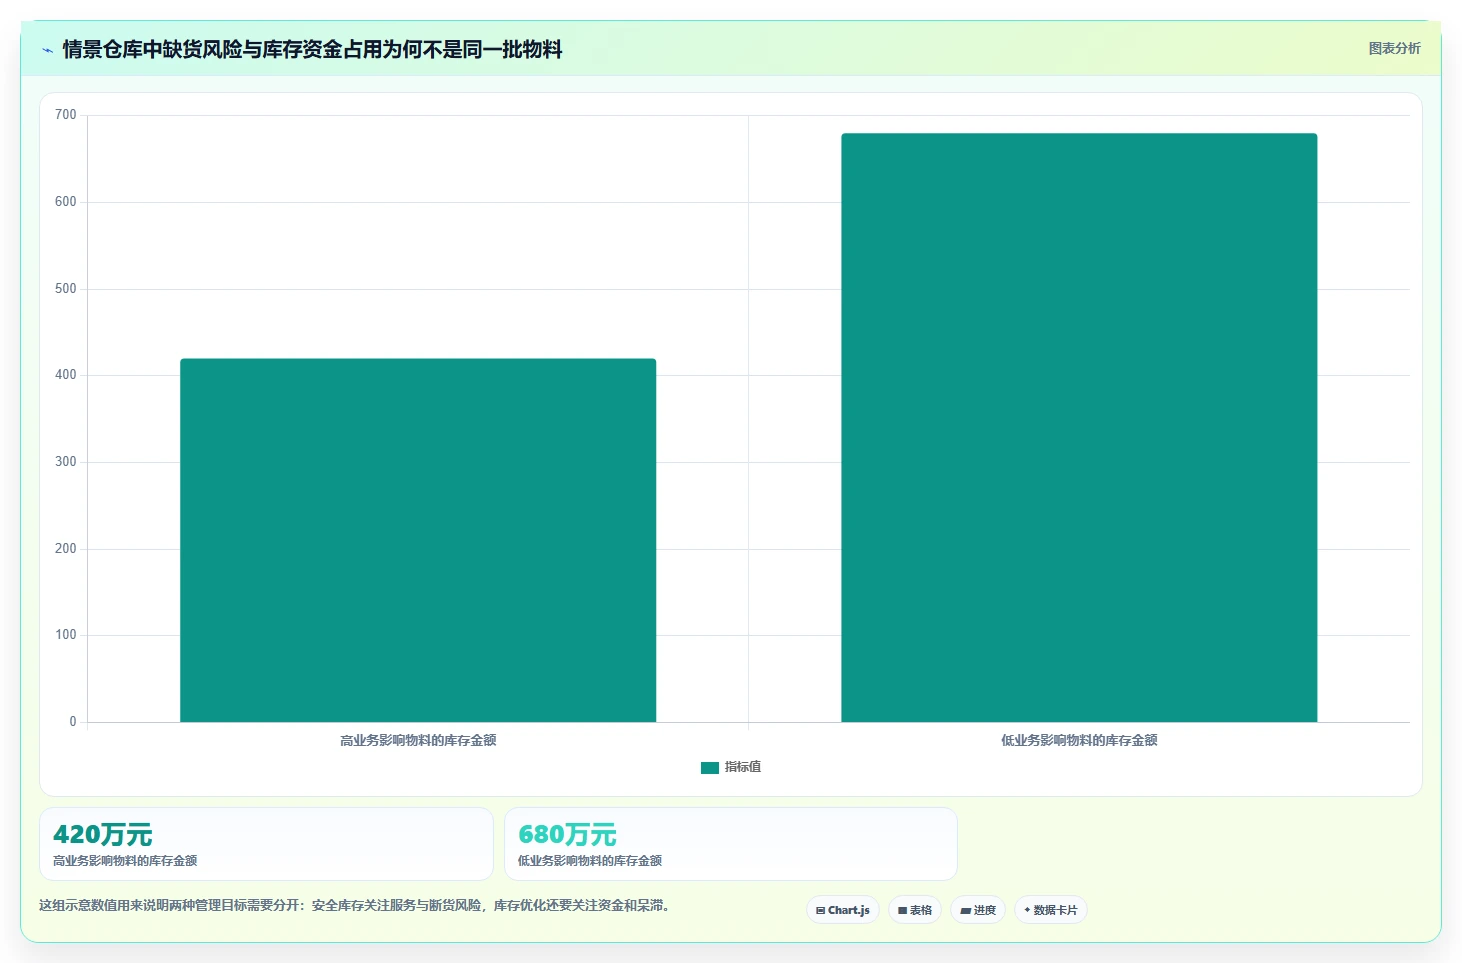The width and height of the screenshot is (1462, 963).
Task: Click the y-axis value 400
Action: point(66,375)
